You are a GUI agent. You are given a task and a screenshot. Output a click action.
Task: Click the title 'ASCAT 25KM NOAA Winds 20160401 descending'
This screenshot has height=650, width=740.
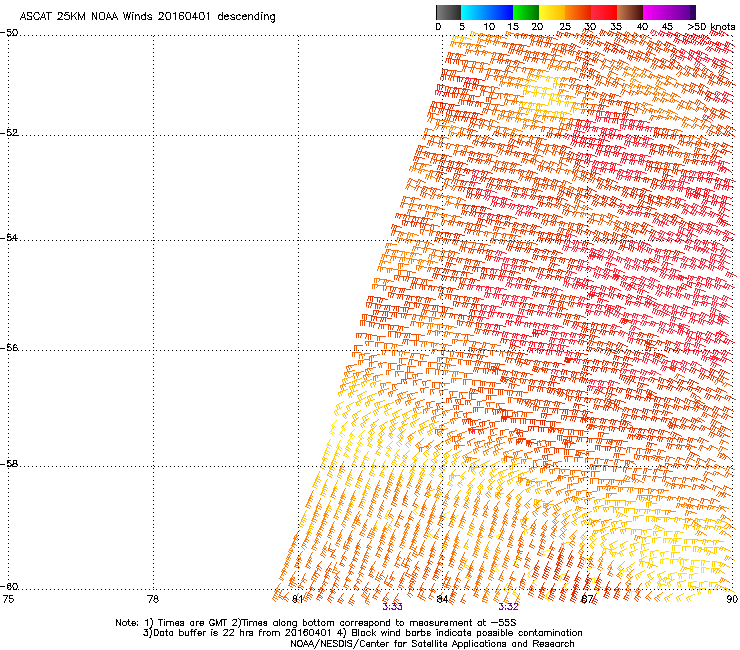[x=147, y=17]
